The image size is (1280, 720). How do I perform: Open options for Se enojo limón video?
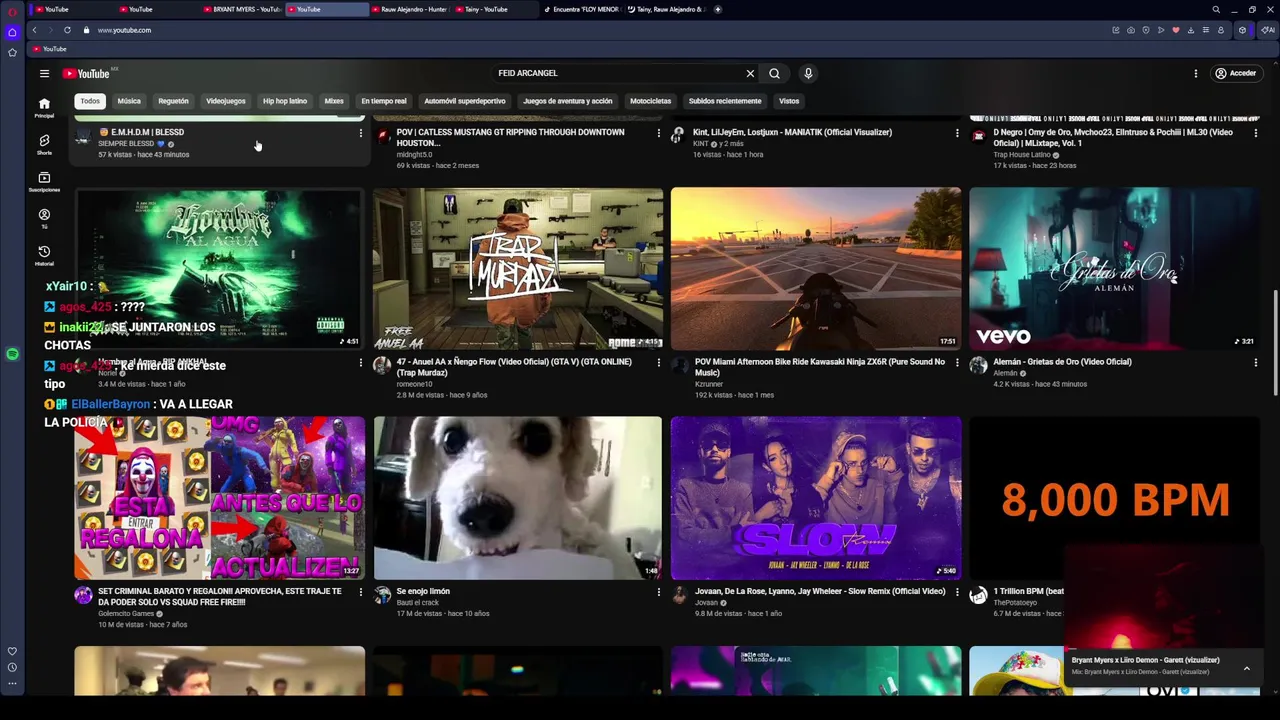(x=658, y=592)
